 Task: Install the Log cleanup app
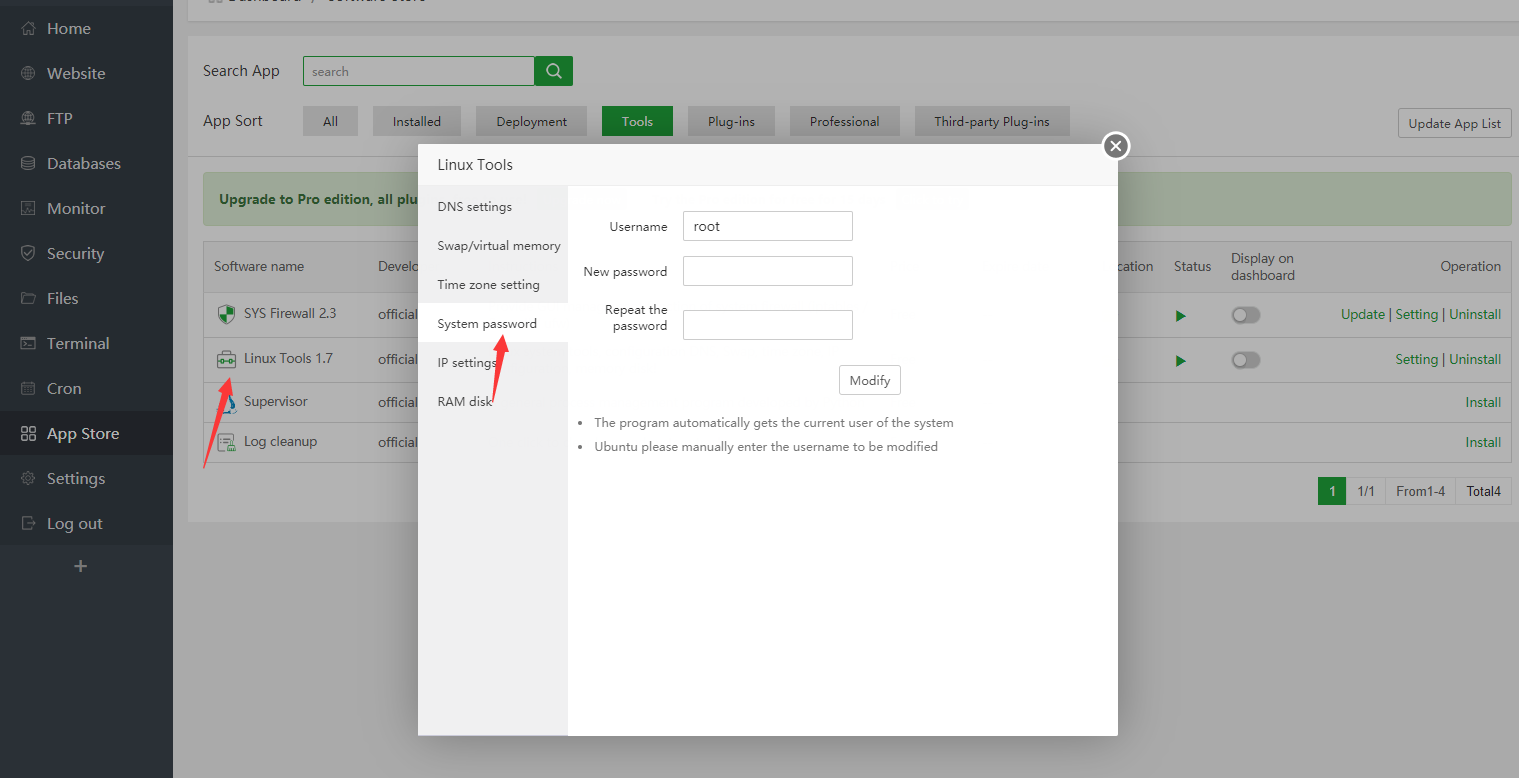coord(1483,442)
